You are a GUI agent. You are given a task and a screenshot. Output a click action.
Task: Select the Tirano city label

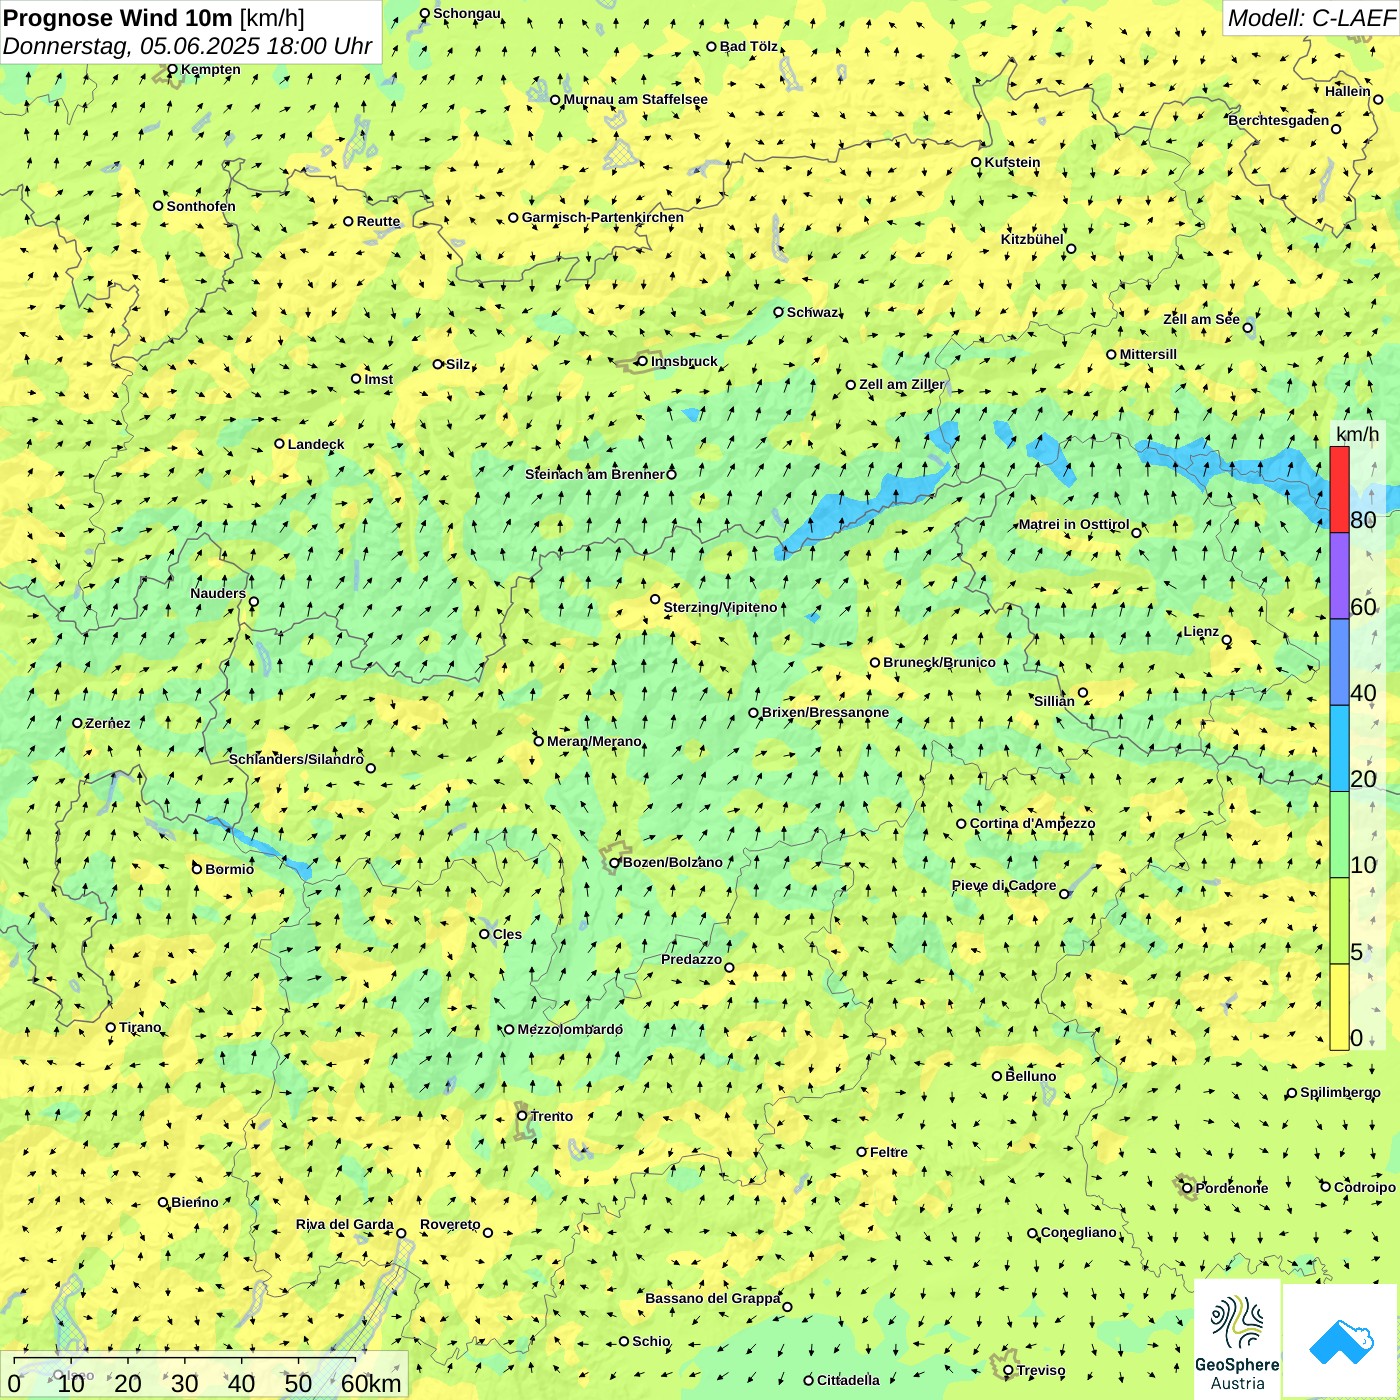click(x=140, y=1027)
